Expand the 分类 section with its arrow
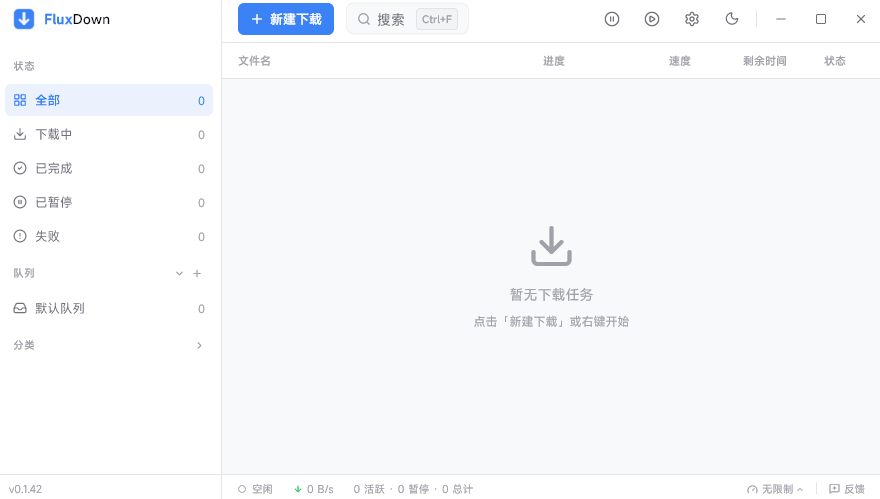Screen dimensions: 880x499 tap(199, 345)
